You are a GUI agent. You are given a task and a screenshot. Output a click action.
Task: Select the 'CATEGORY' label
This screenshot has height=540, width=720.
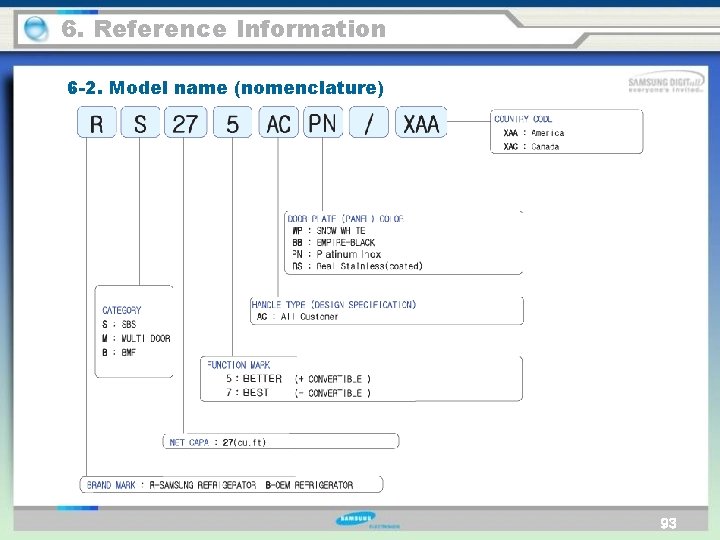[122, 310]
